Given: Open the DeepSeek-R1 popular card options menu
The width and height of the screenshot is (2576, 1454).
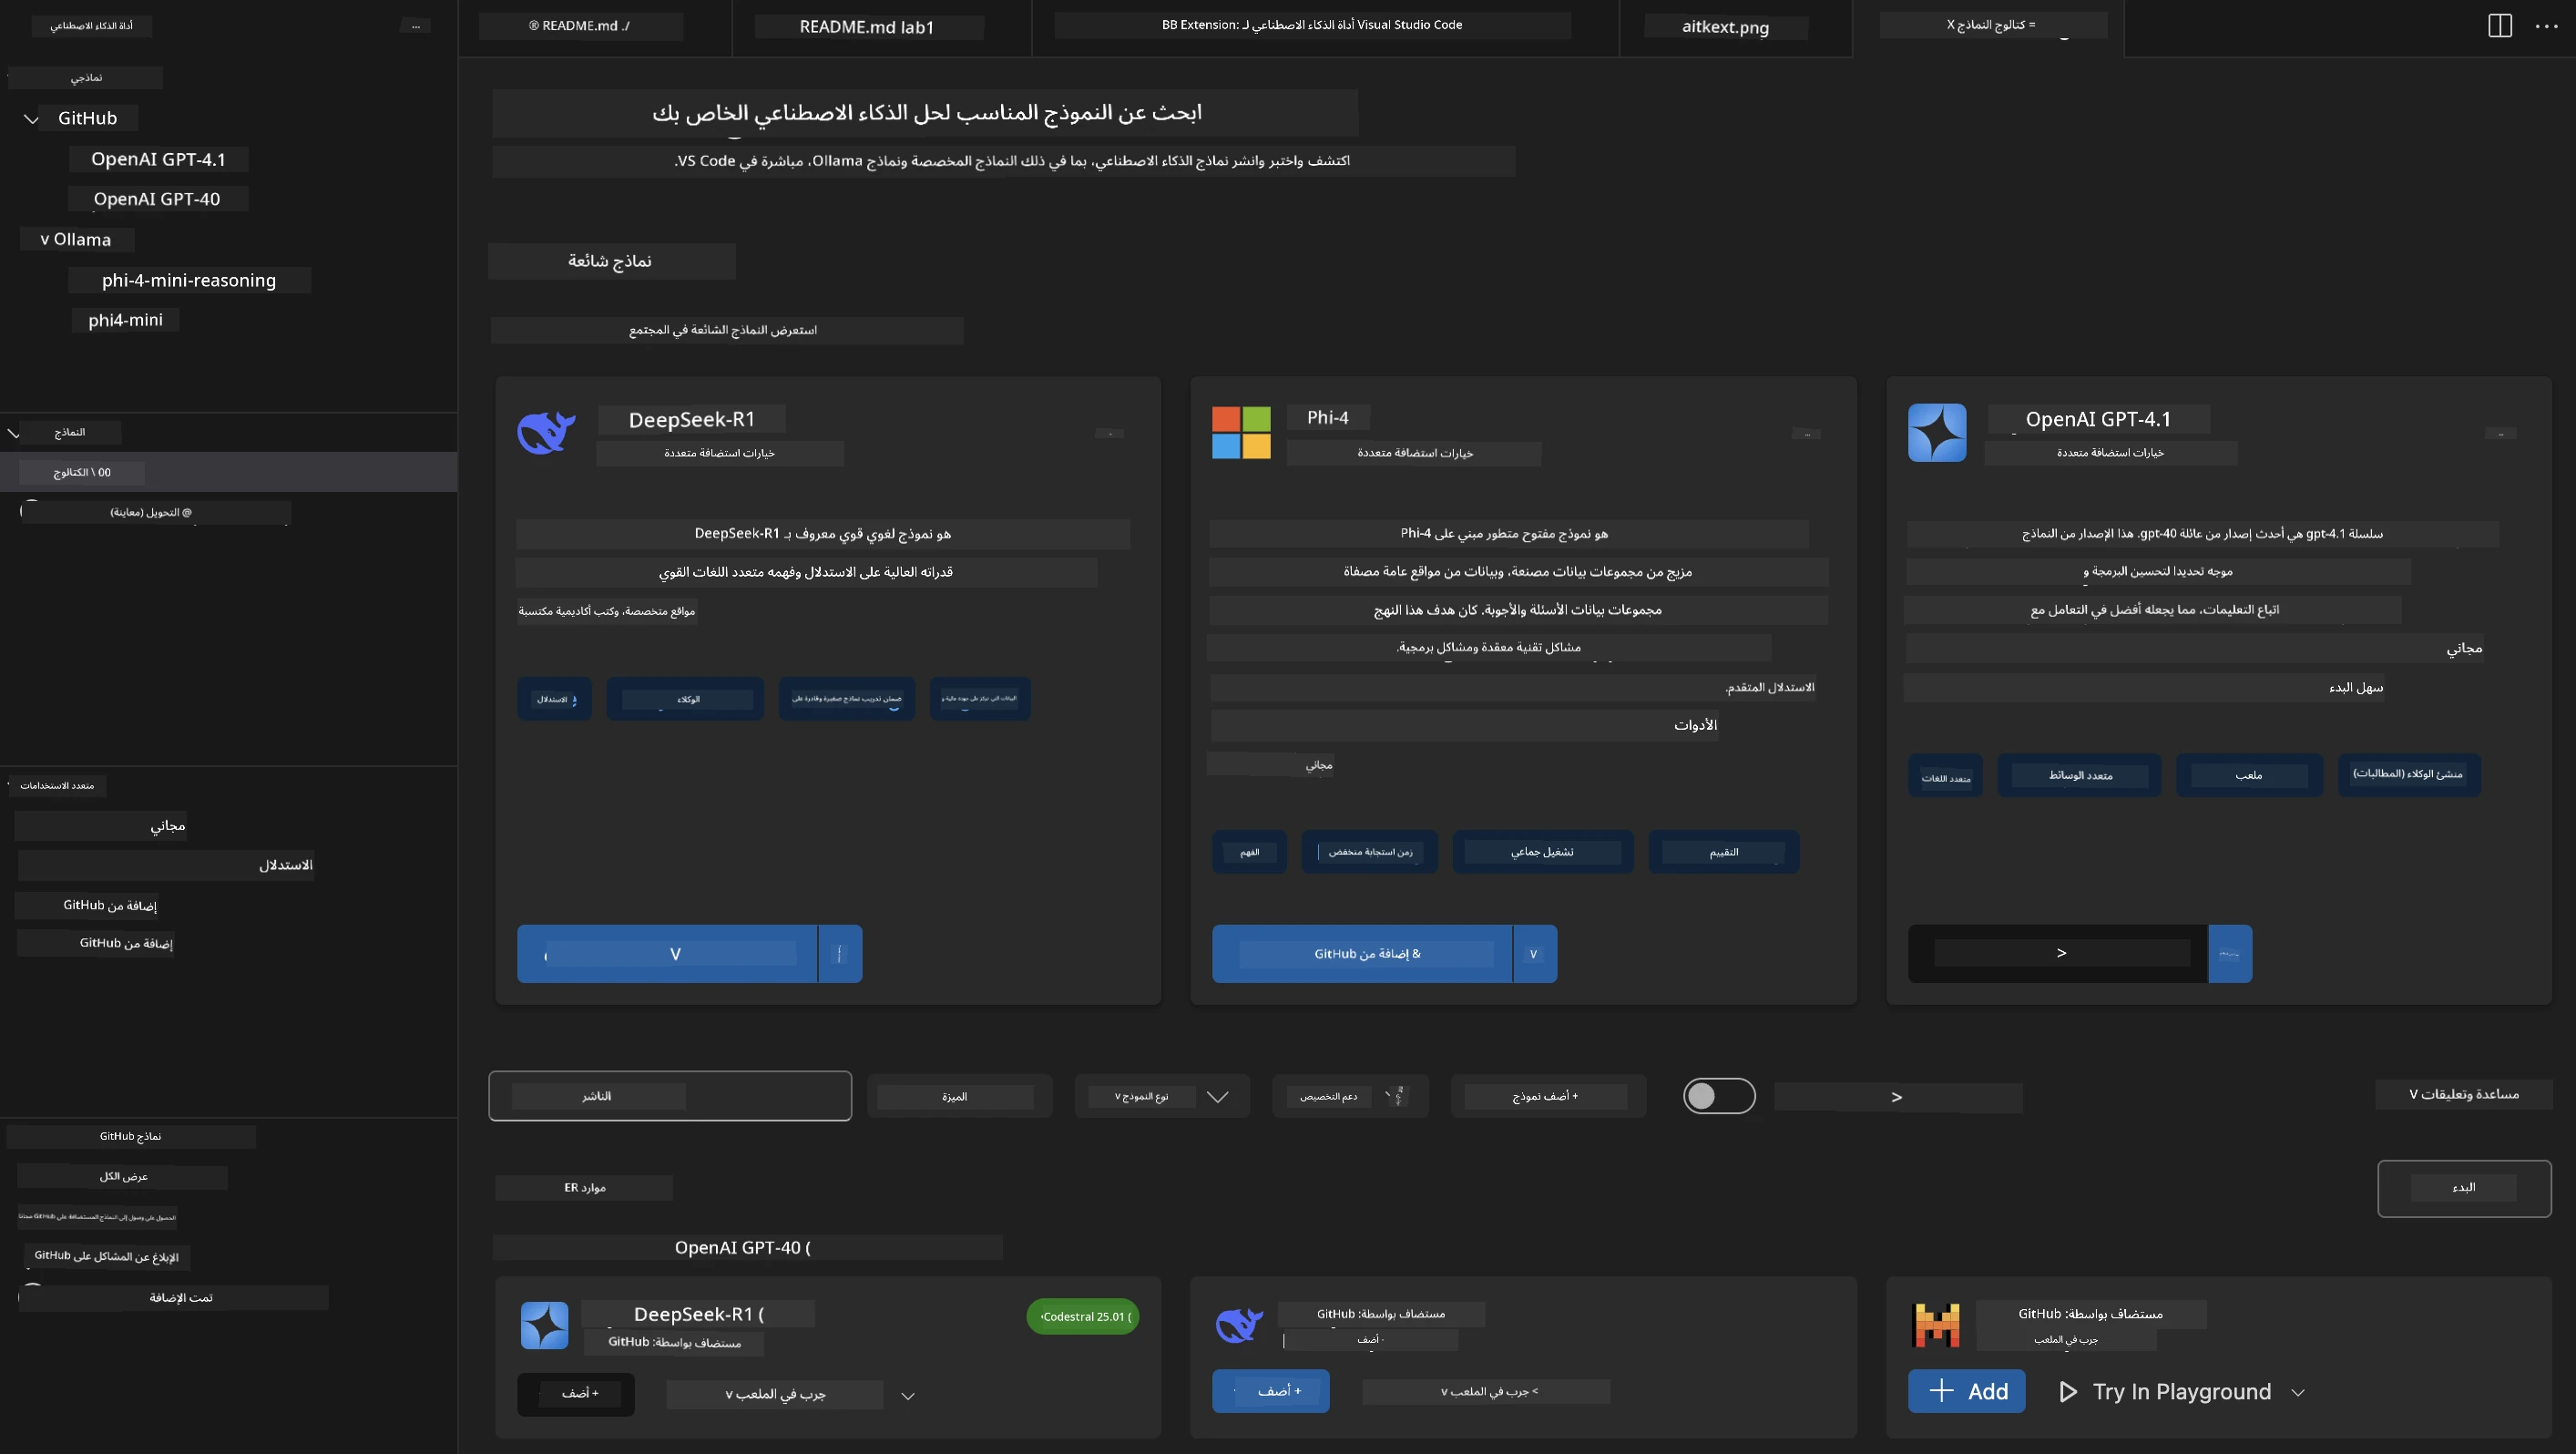Looking at the screenshot, I should [1109, 433].
